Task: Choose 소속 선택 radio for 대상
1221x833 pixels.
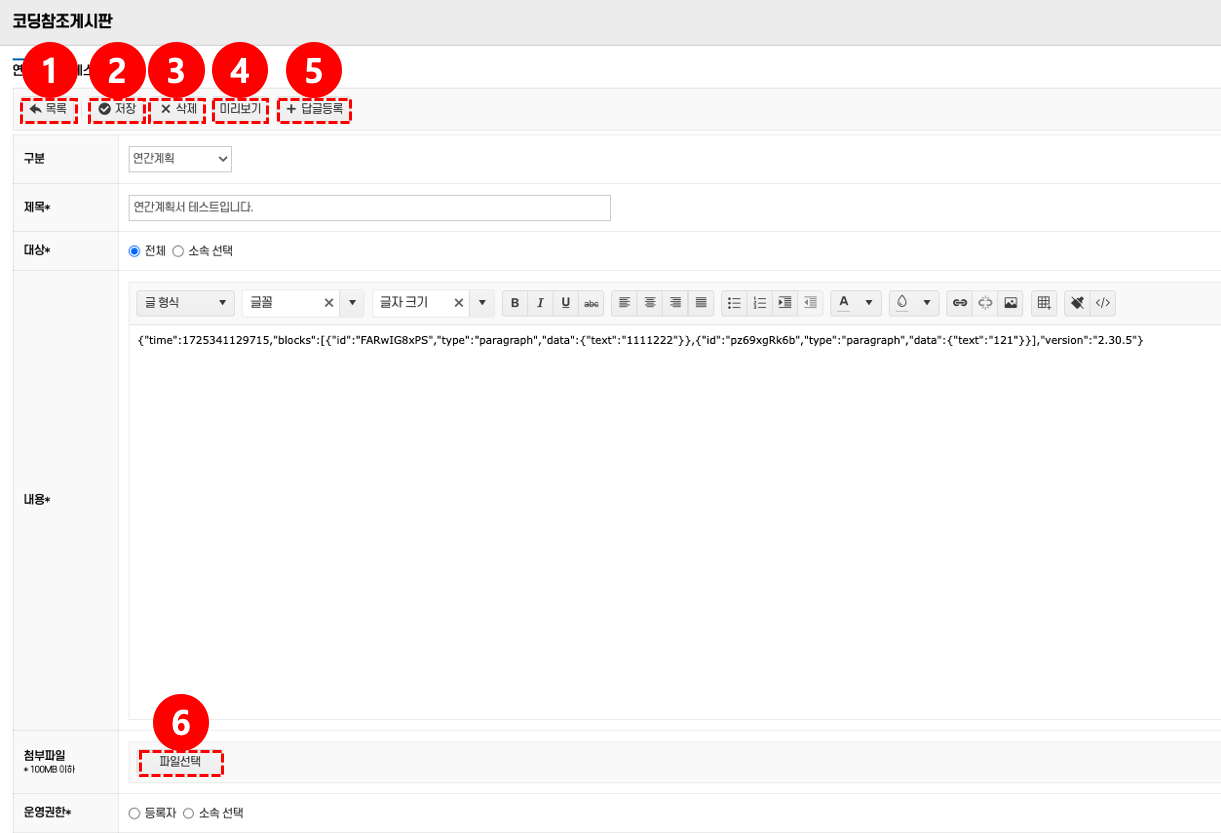Action: pos(179,251)
